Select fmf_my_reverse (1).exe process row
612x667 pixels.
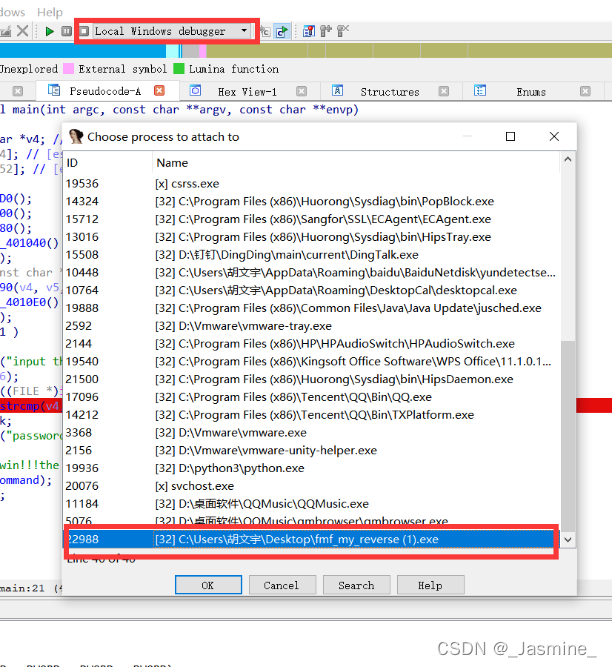pyautogui.click(x=311, y=539)
